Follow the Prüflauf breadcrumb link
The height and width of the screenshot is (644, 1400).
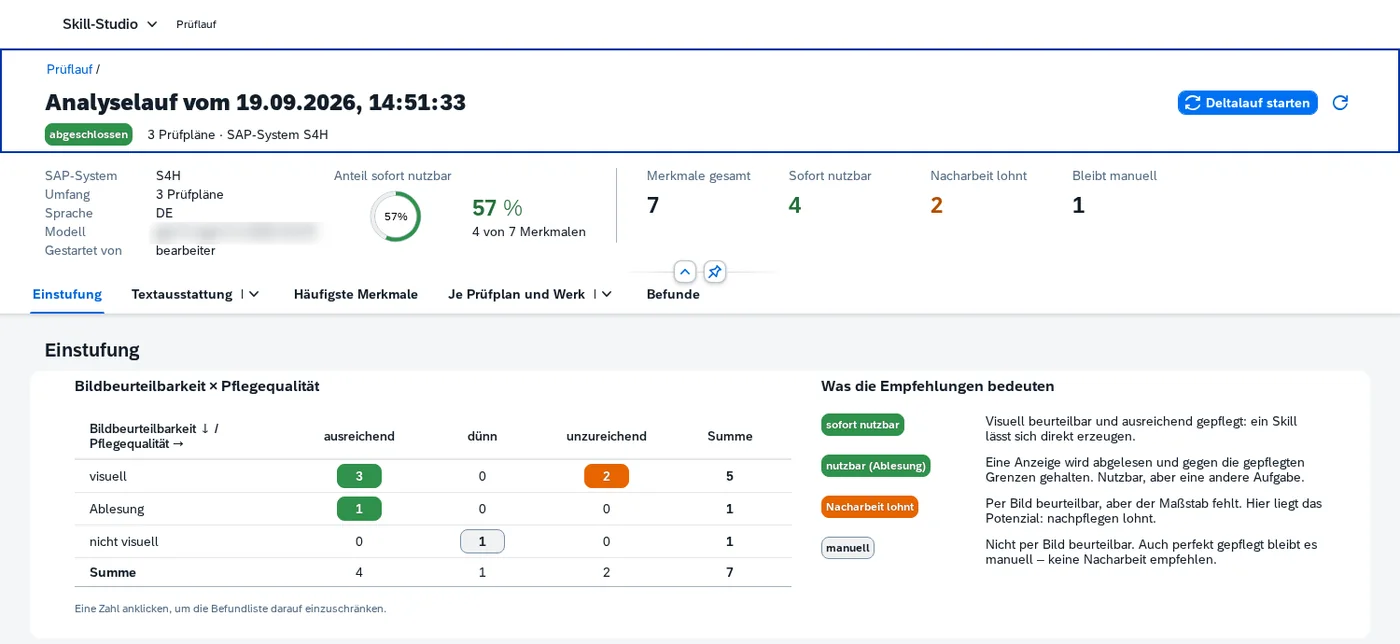69,69
